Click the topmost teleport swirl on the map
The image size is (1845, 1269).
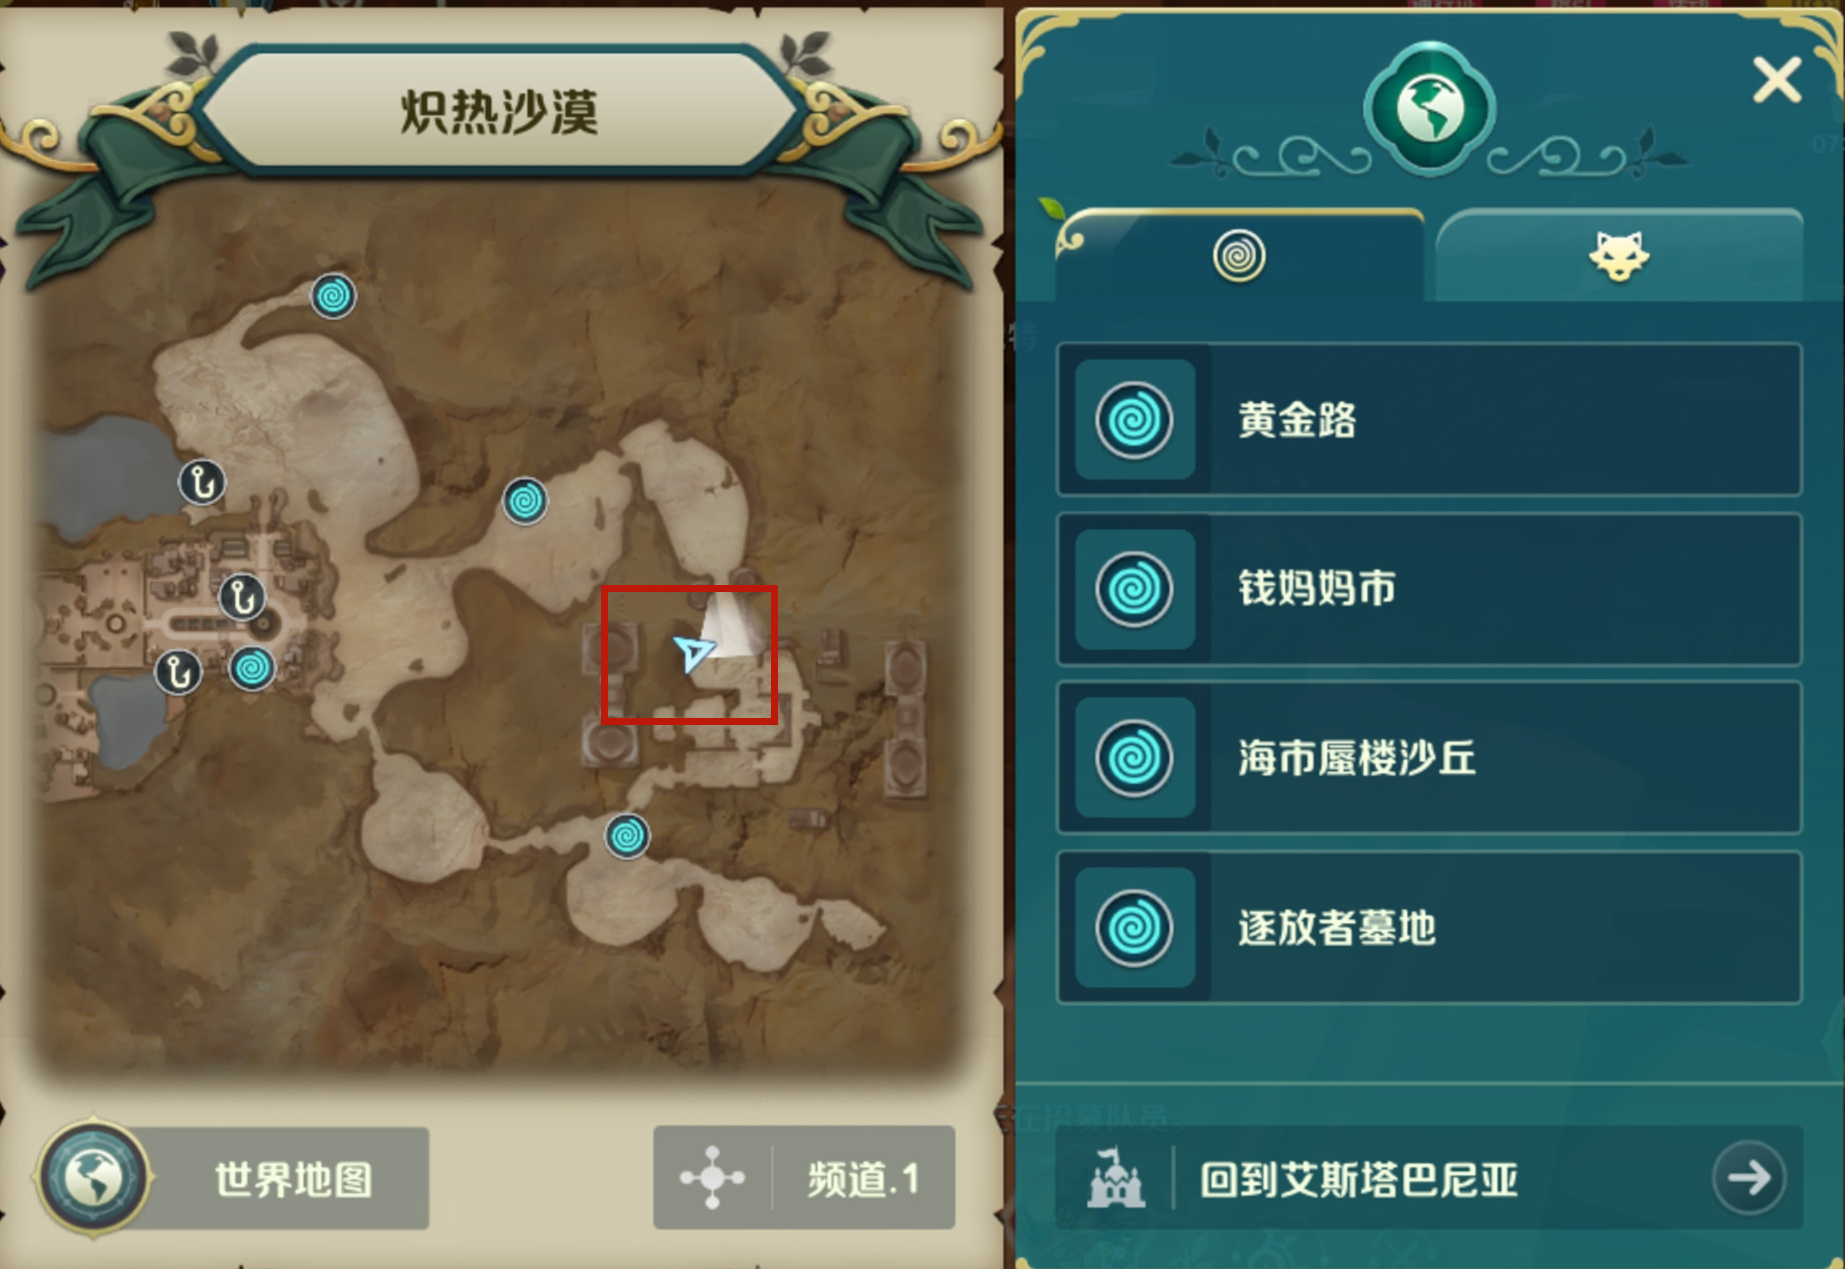333,296
